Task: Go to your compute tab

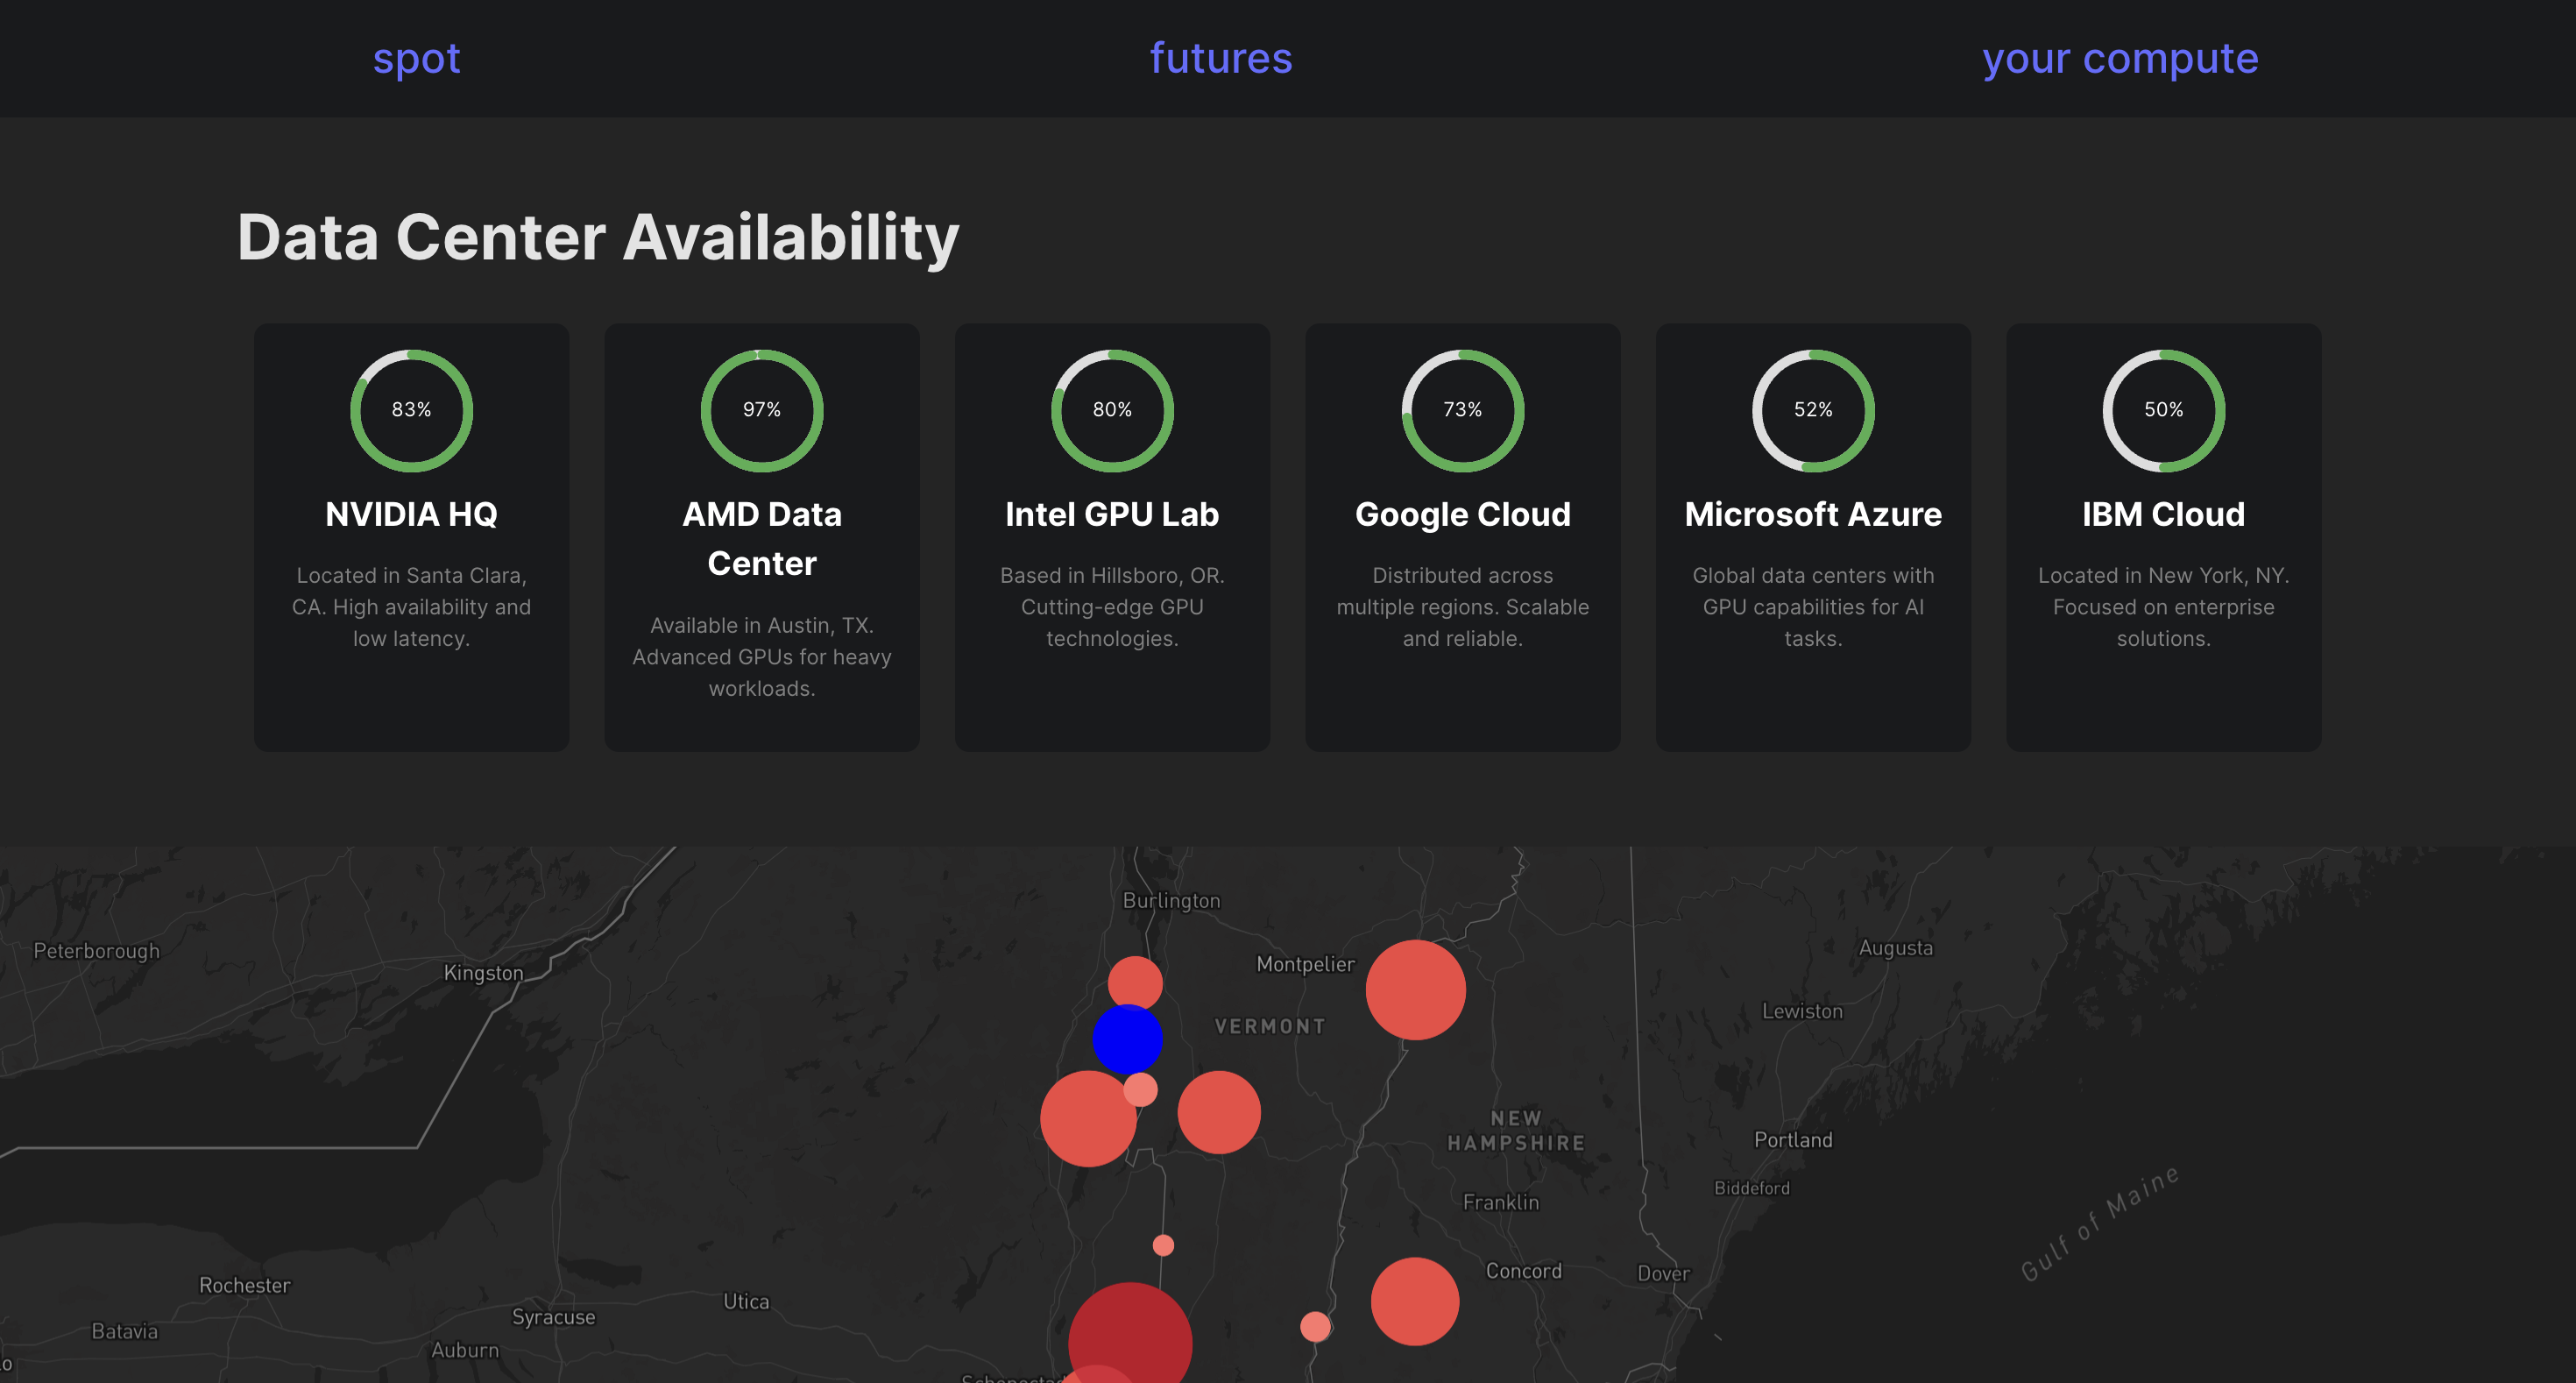Action: (x=2119, y=58)
